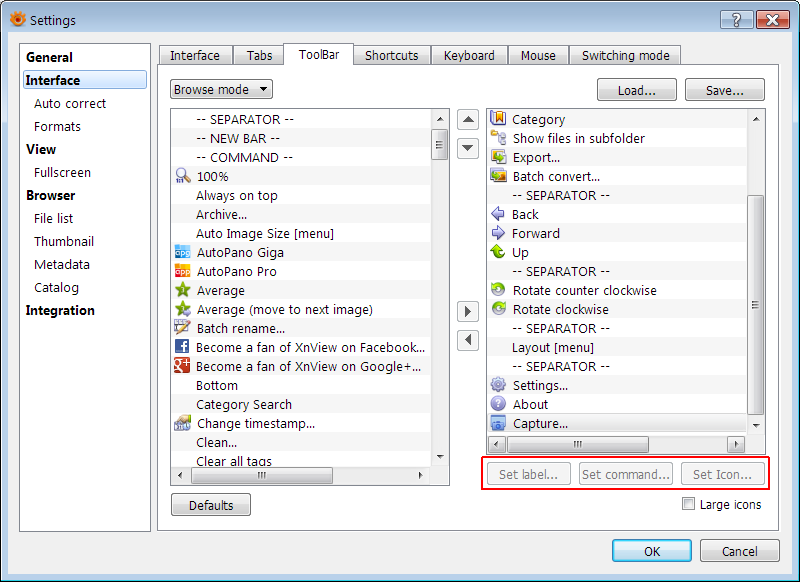
Task: Click the Category bookmark icon
Action: (x=498, y=118)
